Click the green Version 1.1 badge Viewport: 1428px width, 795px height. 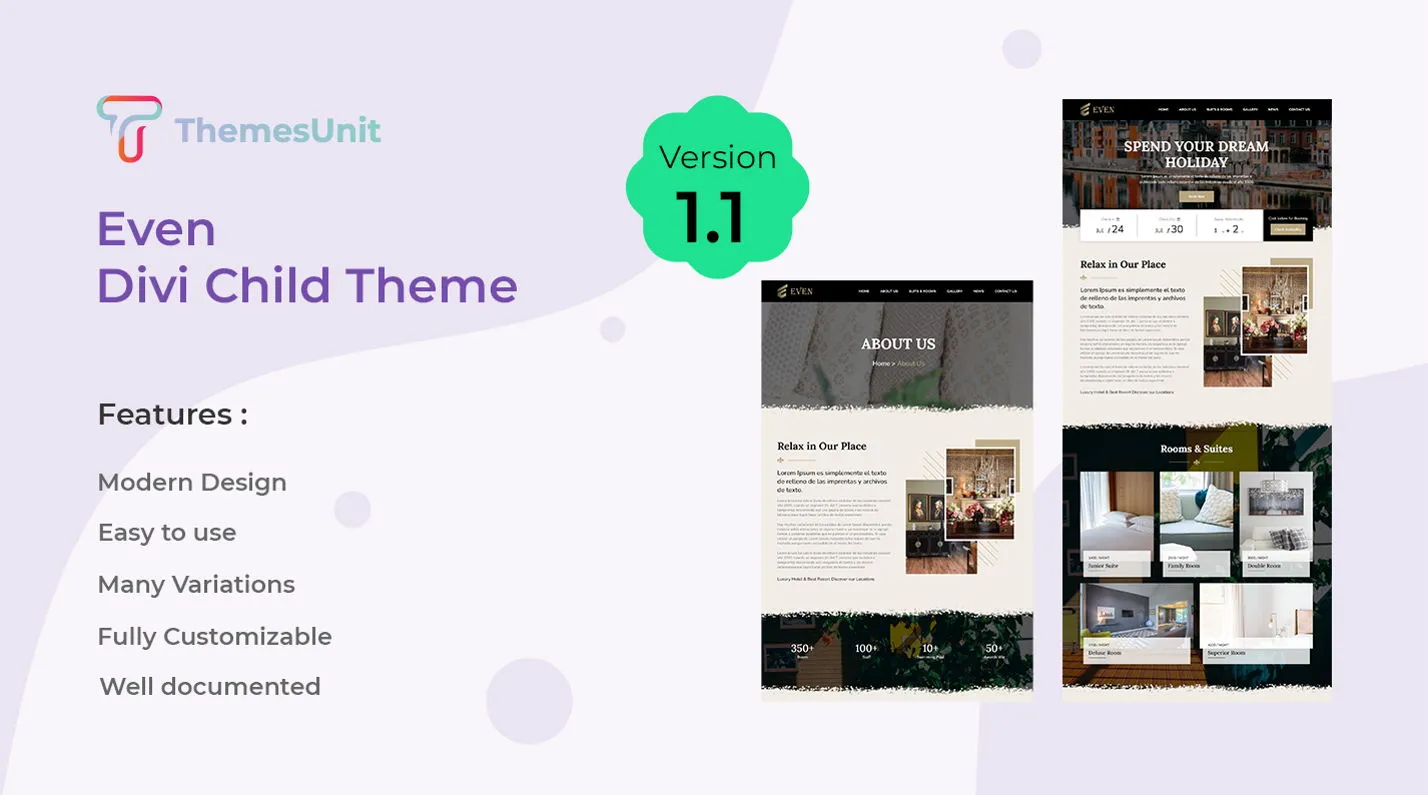coord(717,187)
